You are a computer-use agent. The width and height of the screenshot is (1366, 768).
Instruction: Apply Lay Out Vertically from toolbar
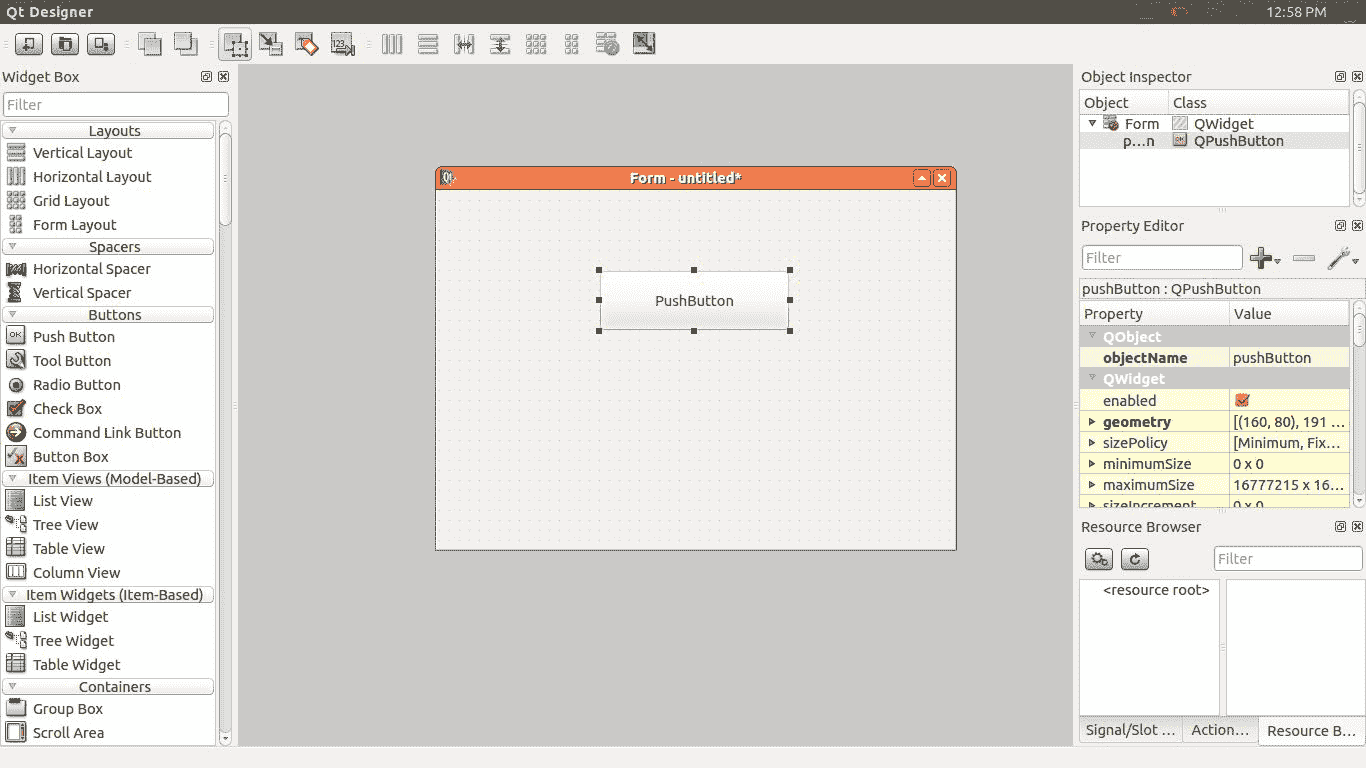tap(428, 44)
